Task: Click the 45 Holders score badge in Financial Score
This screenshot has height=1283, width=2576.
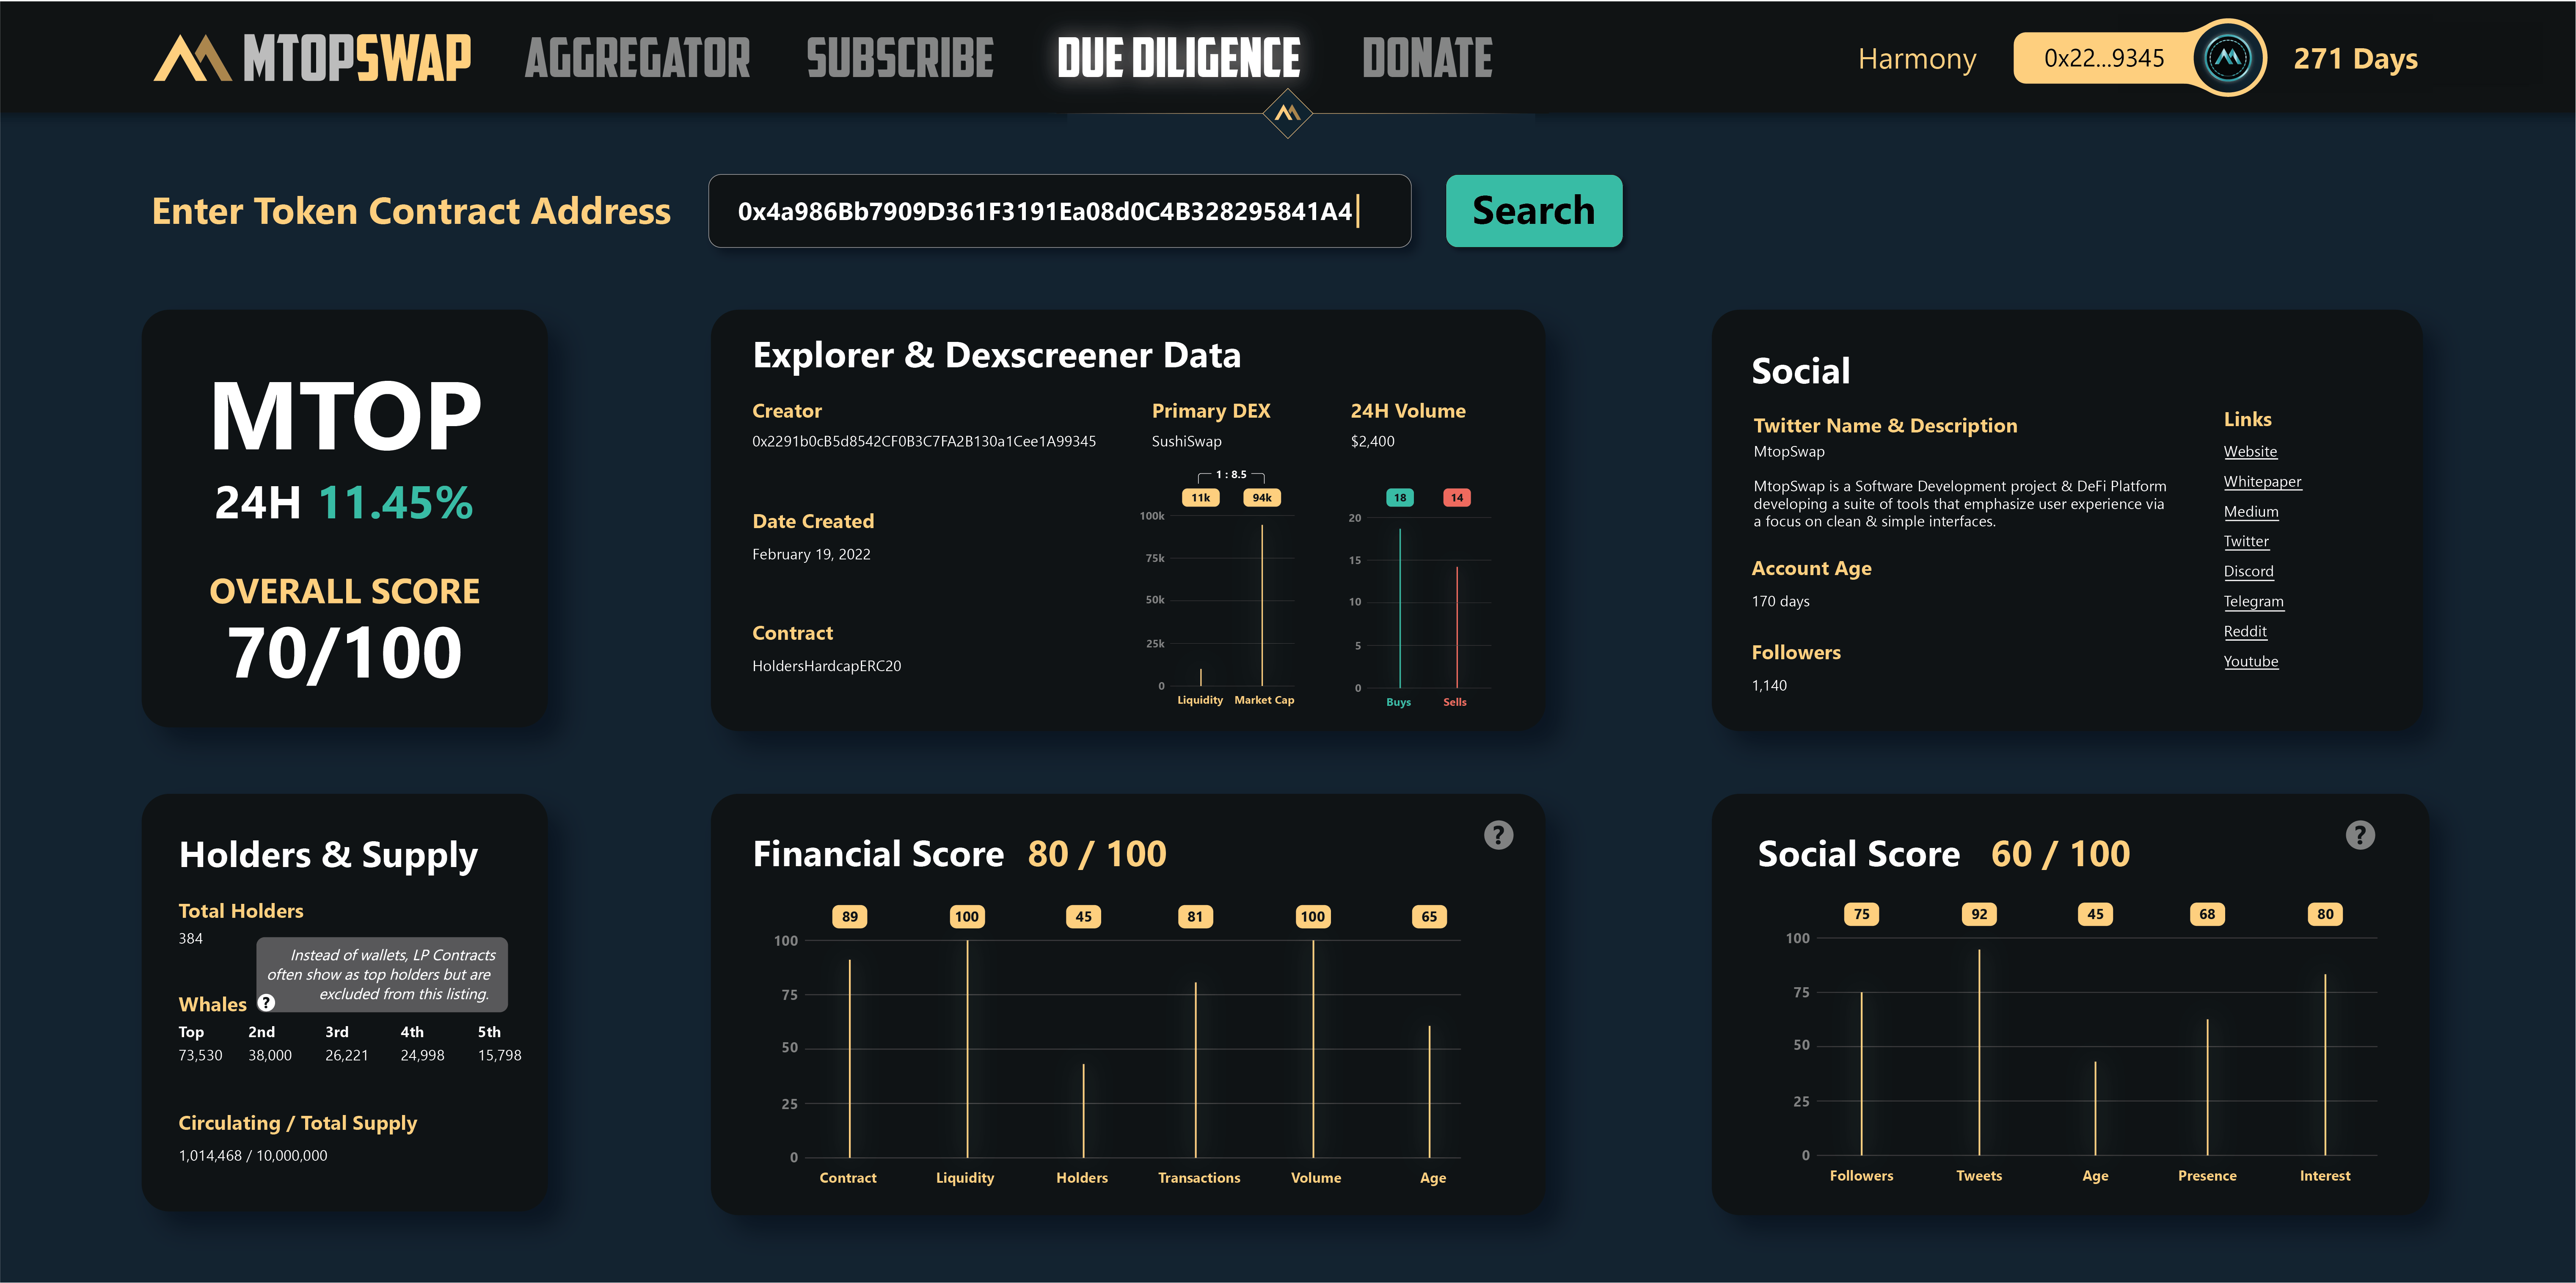Action: coord(1083,916)
